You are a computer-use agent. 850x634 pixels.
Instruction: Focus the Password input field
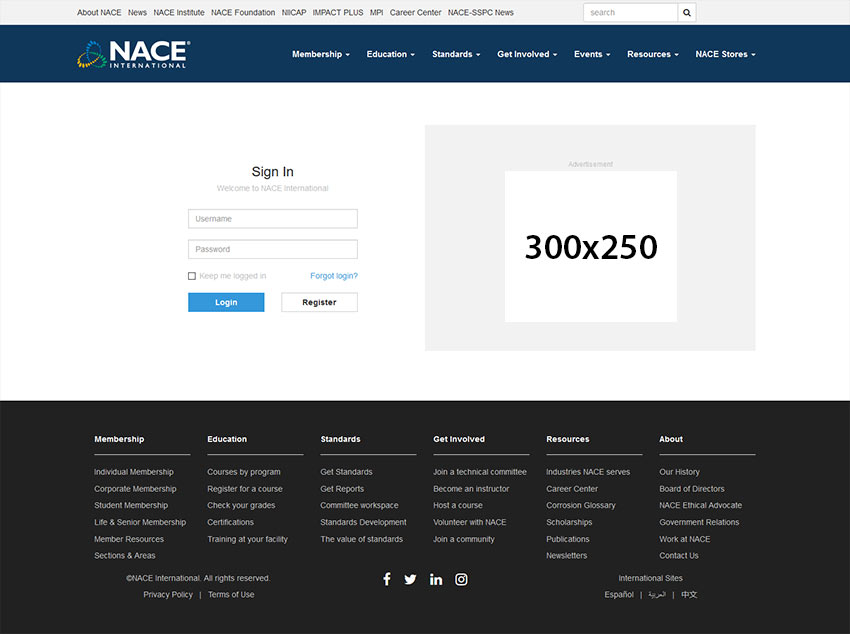(273, 249)
